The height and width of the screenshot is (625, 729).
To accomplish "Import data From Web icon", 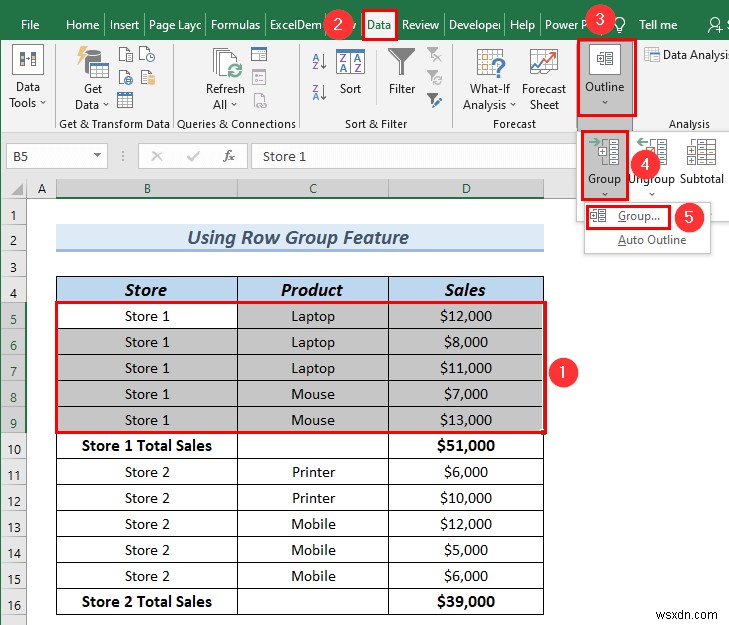I will pyautogui.click(x=126, y=77).
